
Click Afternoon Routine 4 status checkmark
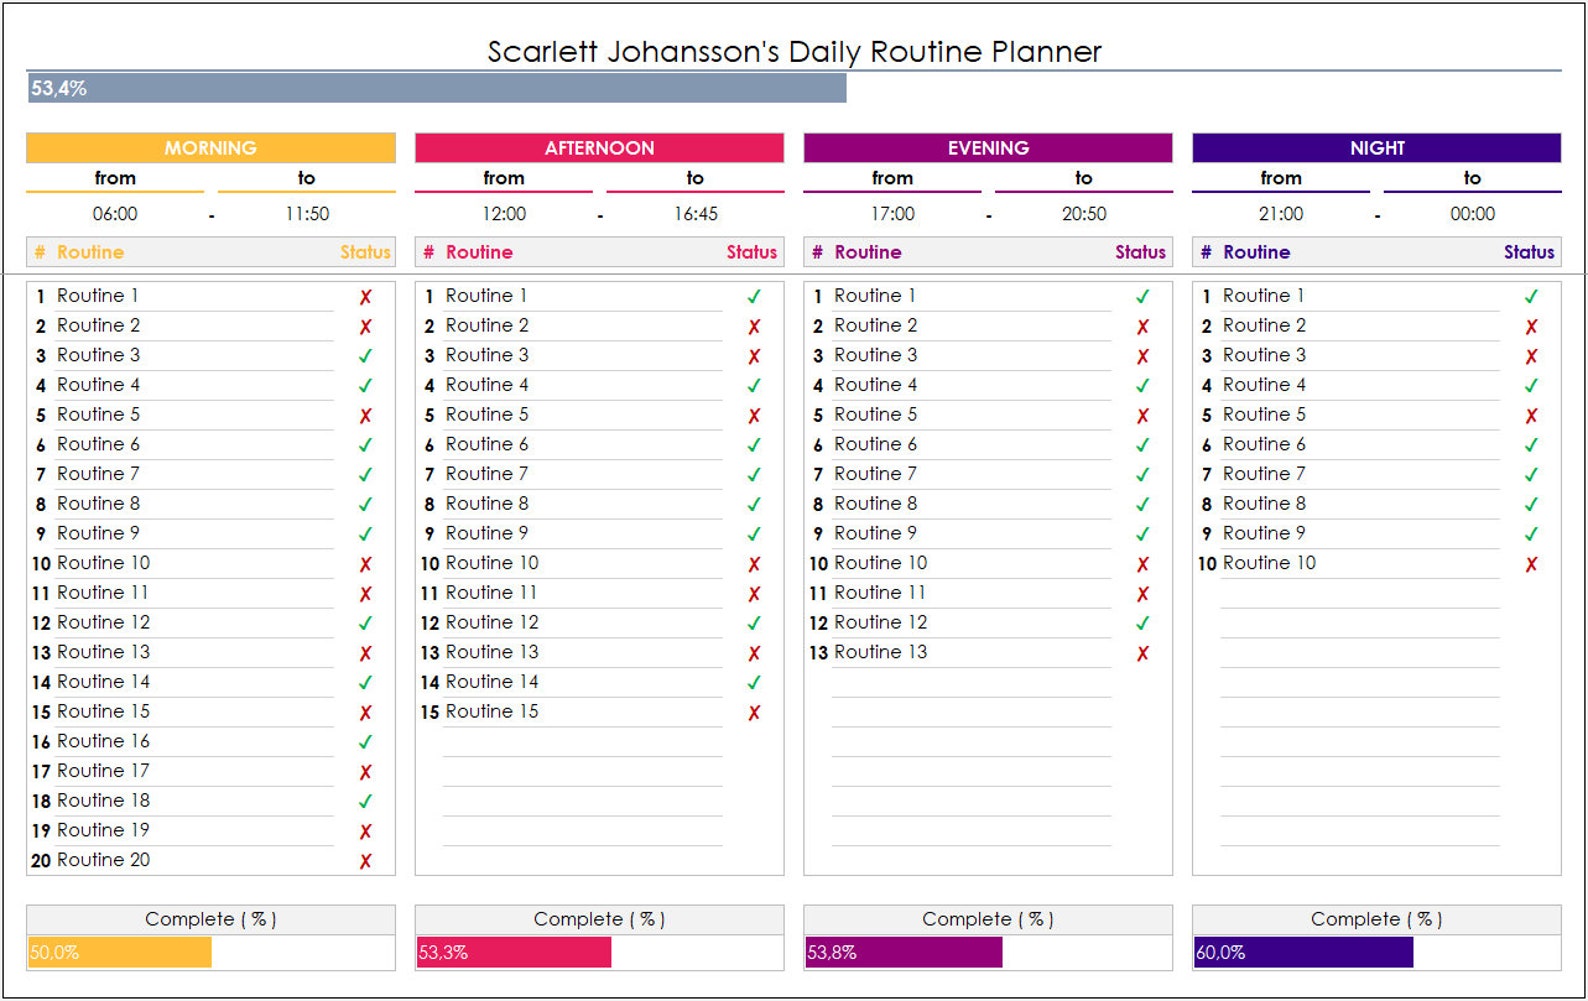(754, 386)
